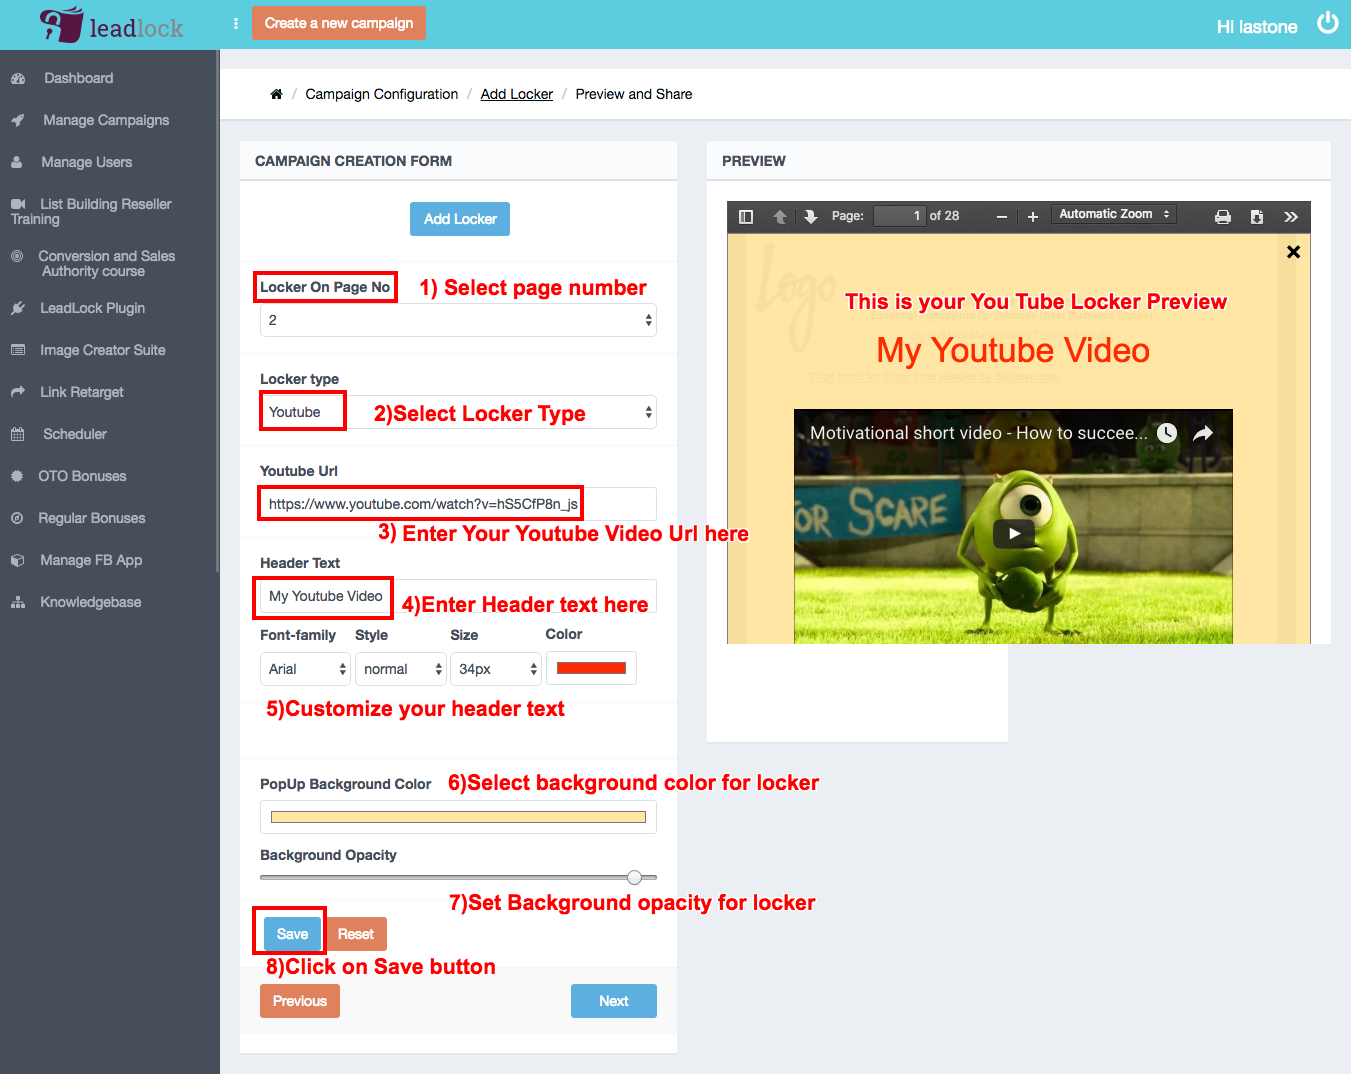Toggle the PDF viewer sidebar
The height and width of the screenshot is (1074, 1351).
(746, 216)
